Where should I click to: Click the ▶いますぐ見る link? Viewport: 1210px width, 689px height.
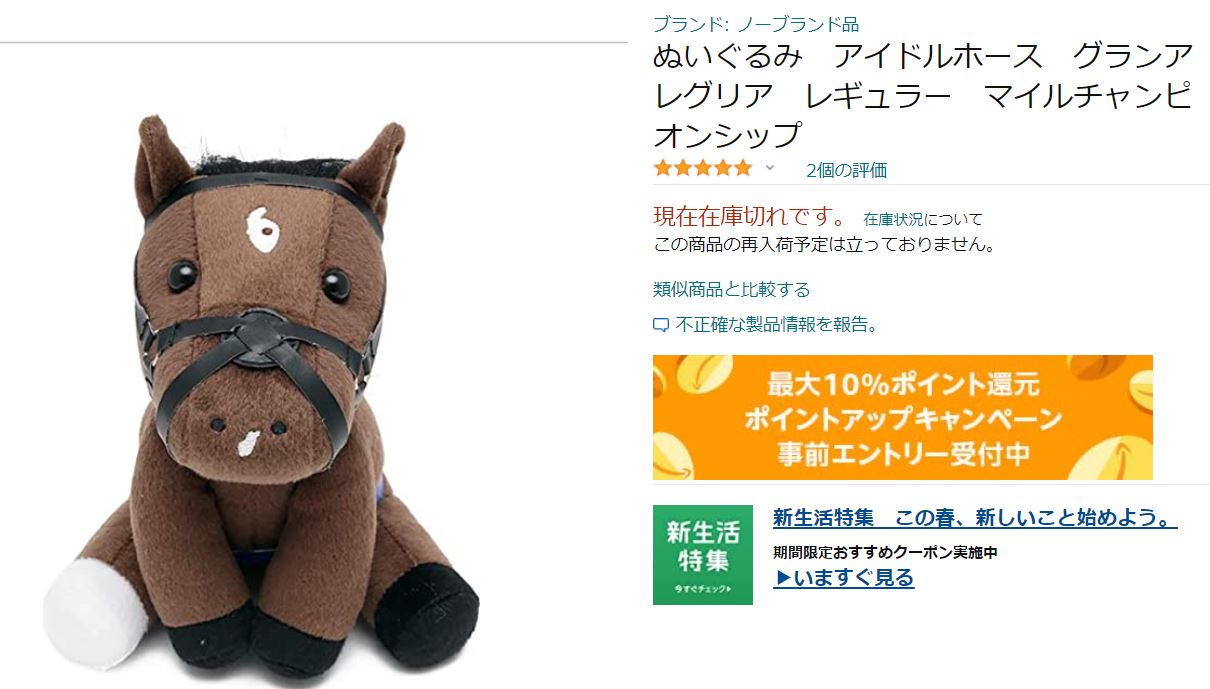(843, 577)
